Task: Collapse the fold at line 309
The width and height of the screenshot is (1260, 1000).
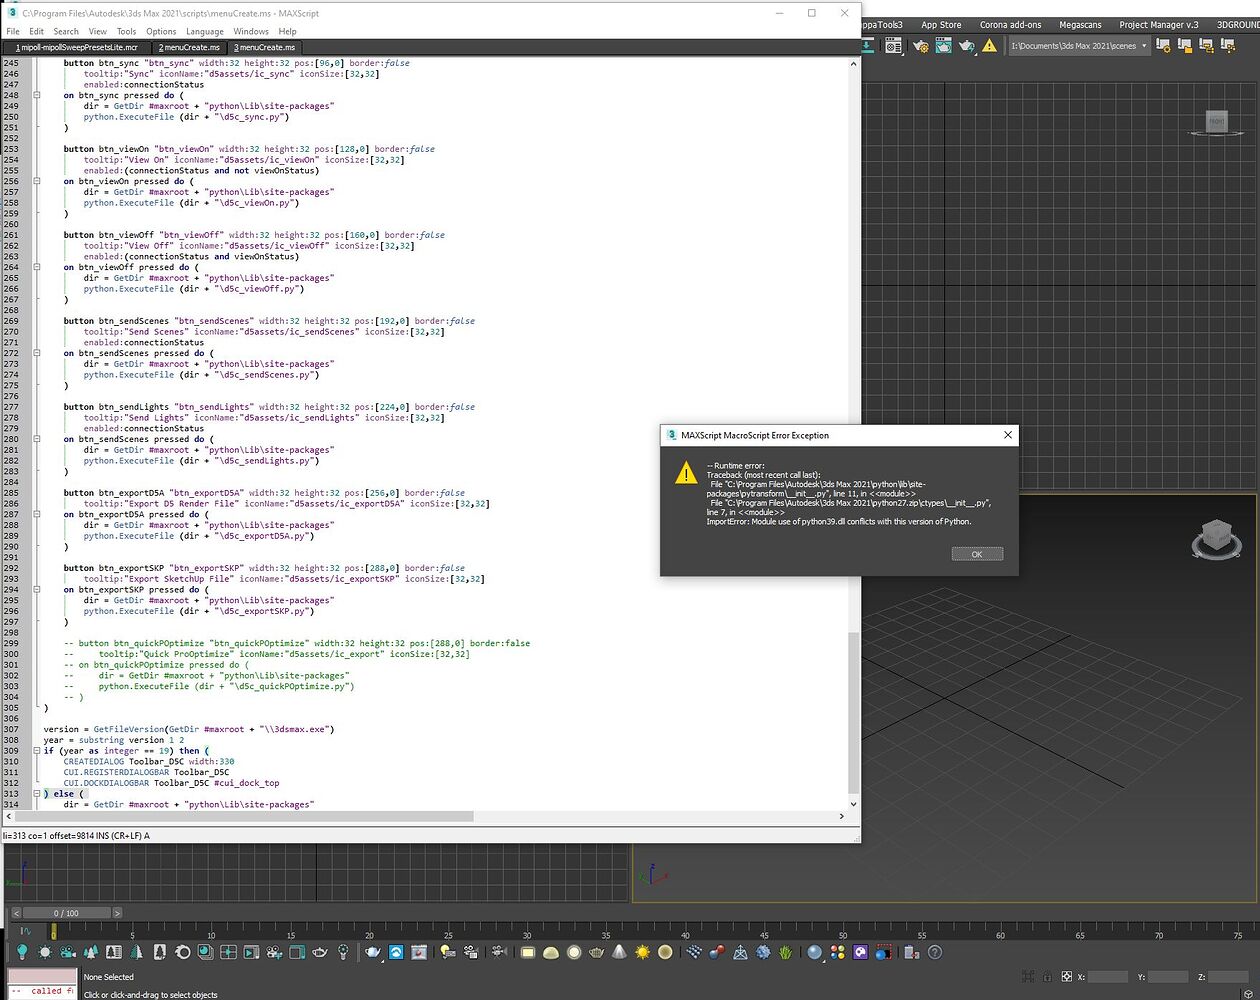Action: click(37, 751)
